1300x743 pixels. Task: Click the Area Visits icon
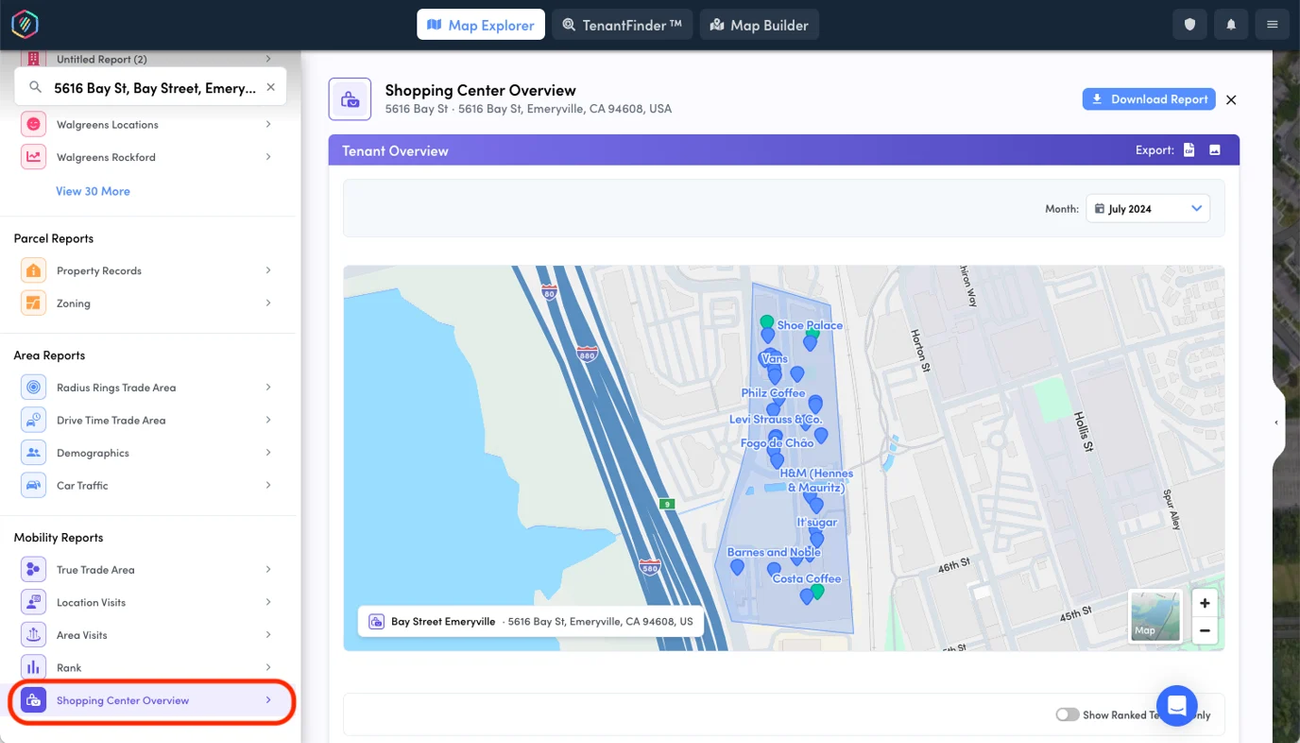click(x=34, y=635)
